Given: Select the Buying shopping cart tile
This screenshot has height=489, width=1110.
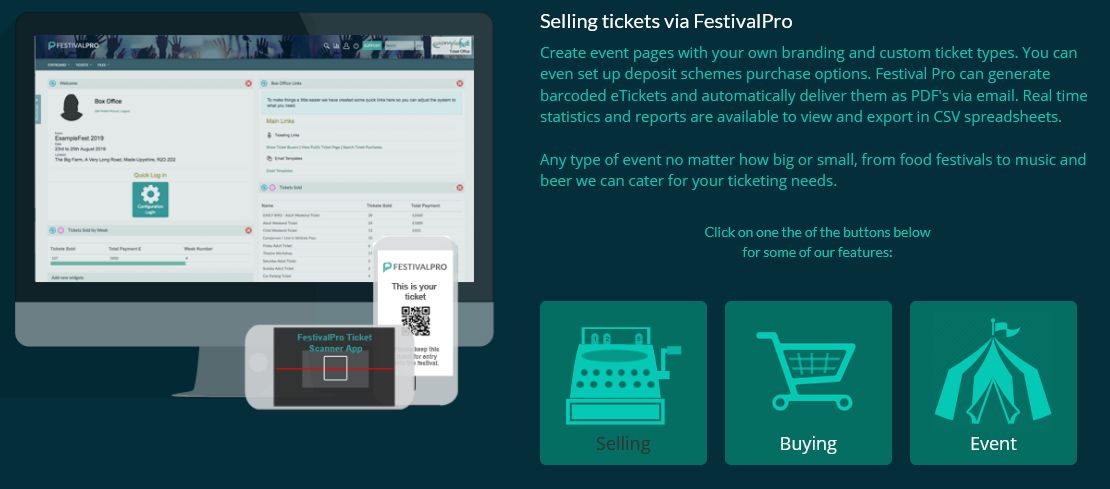Looking at the screenshot, I should click(808, 383).
